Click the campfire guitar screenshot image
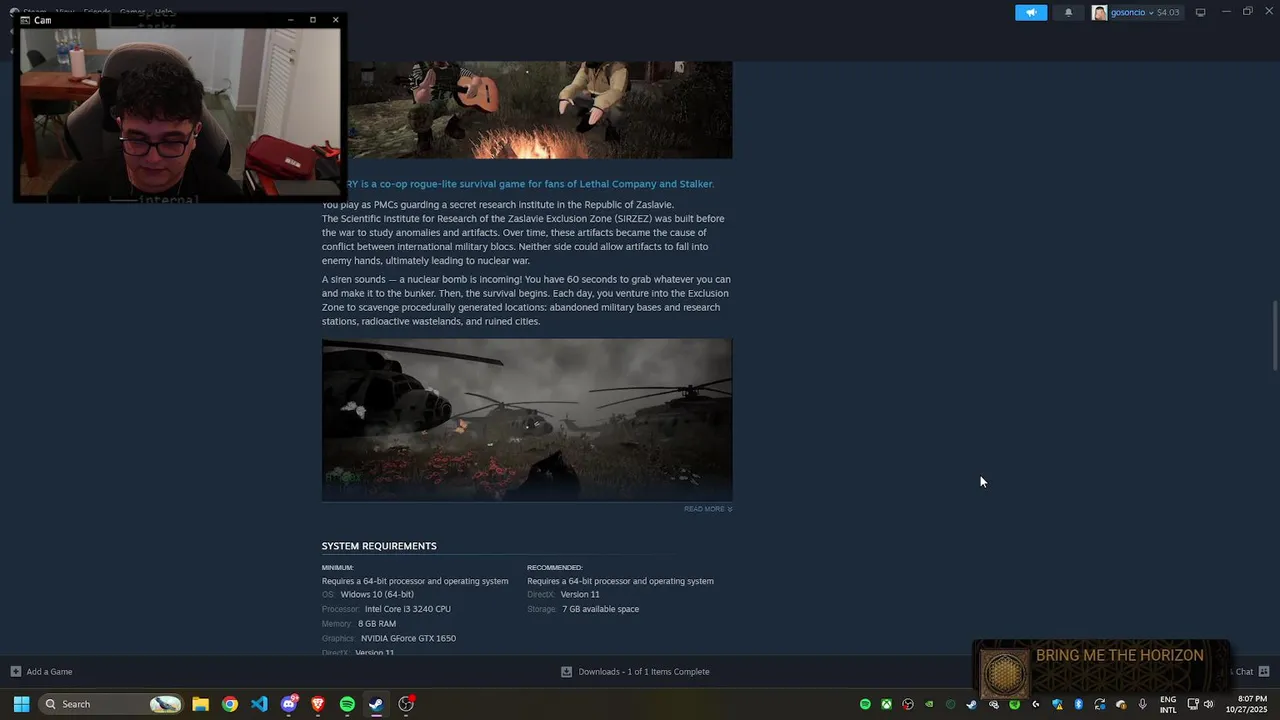 (540, 110)
